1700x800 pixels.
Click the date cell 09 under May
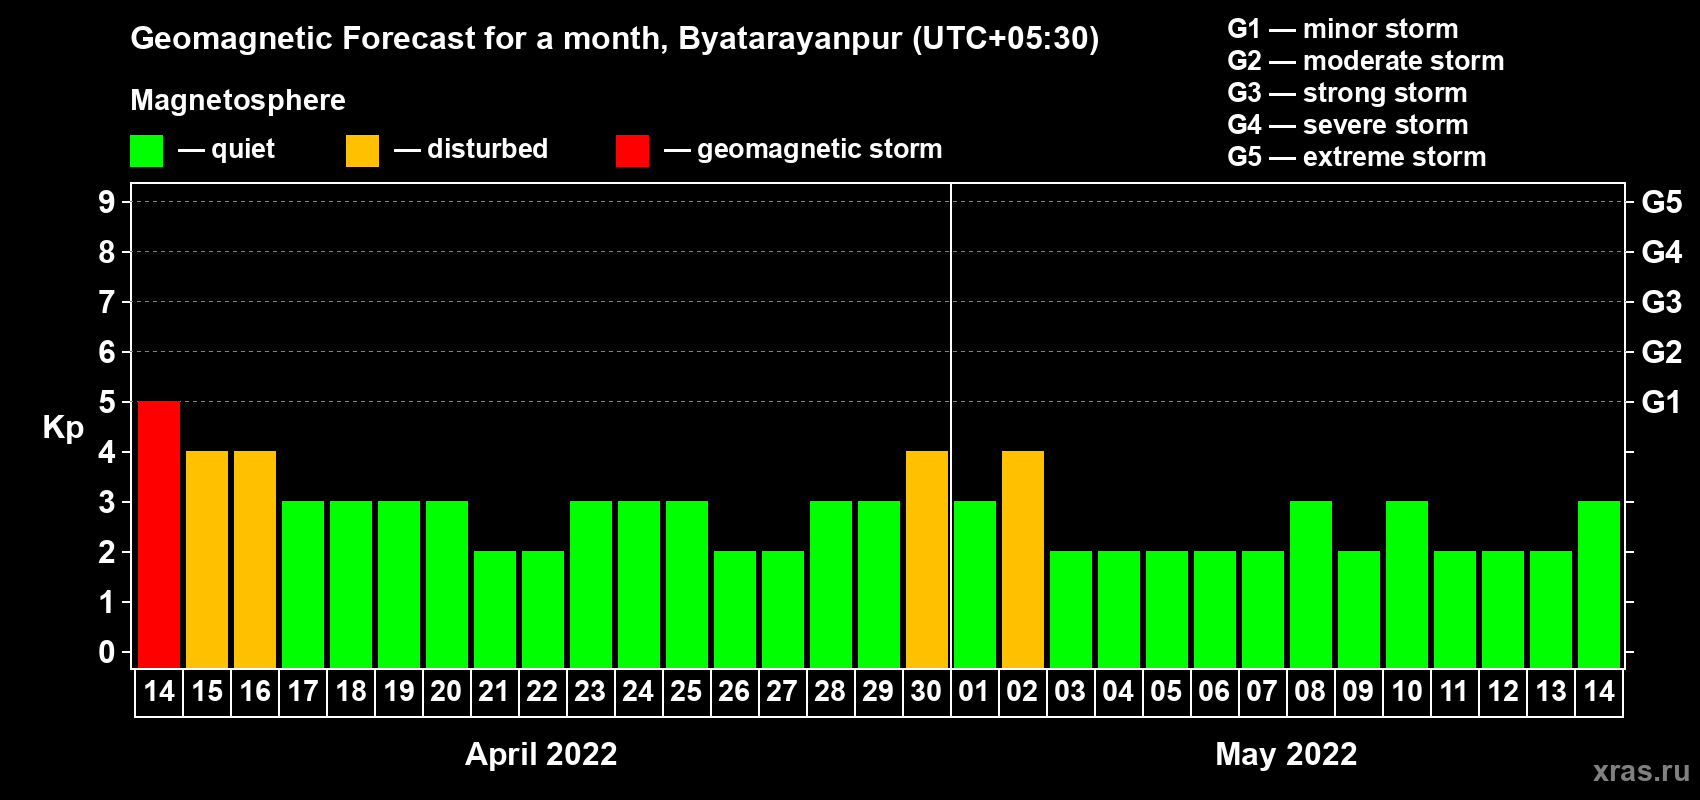click(x=1359, y=692)
